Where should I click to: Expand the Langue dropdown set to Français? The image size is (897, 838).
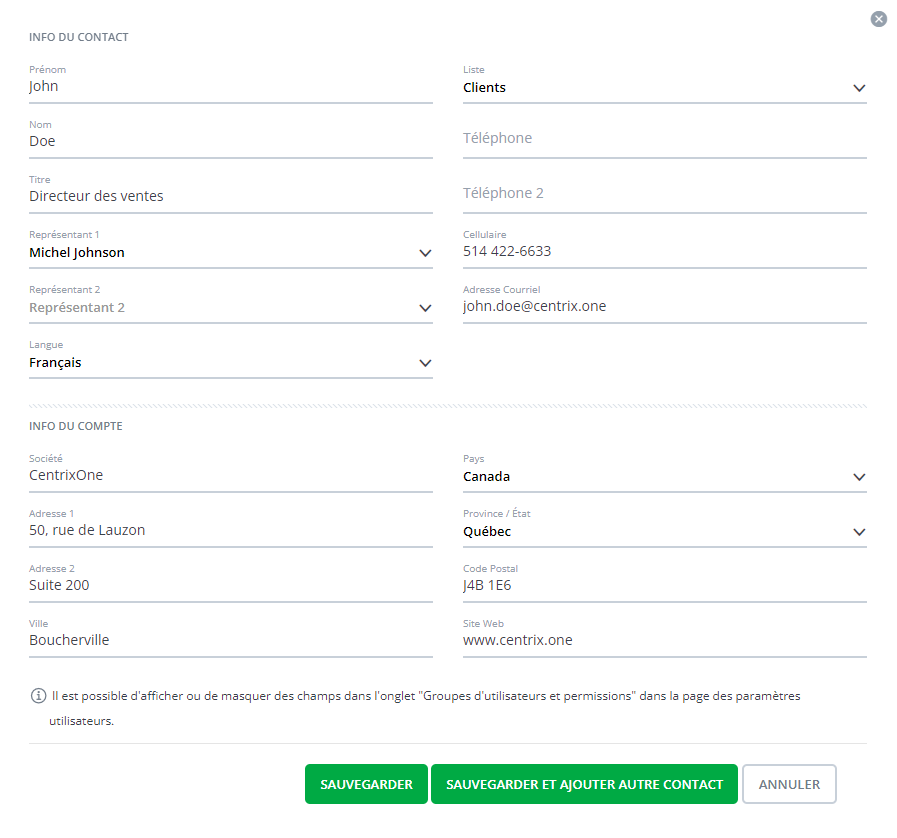(x=230, y=363)
